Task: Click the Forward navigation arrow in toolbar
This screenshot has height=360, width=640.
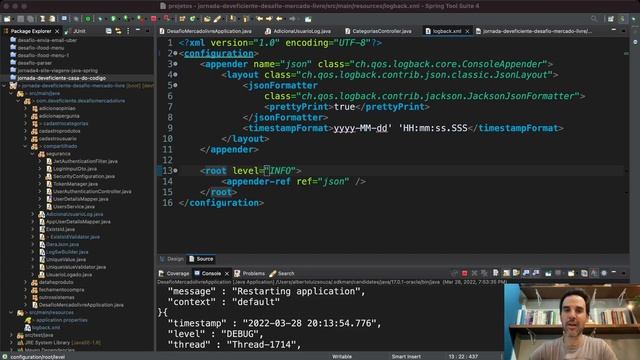Action: point(292,19)
